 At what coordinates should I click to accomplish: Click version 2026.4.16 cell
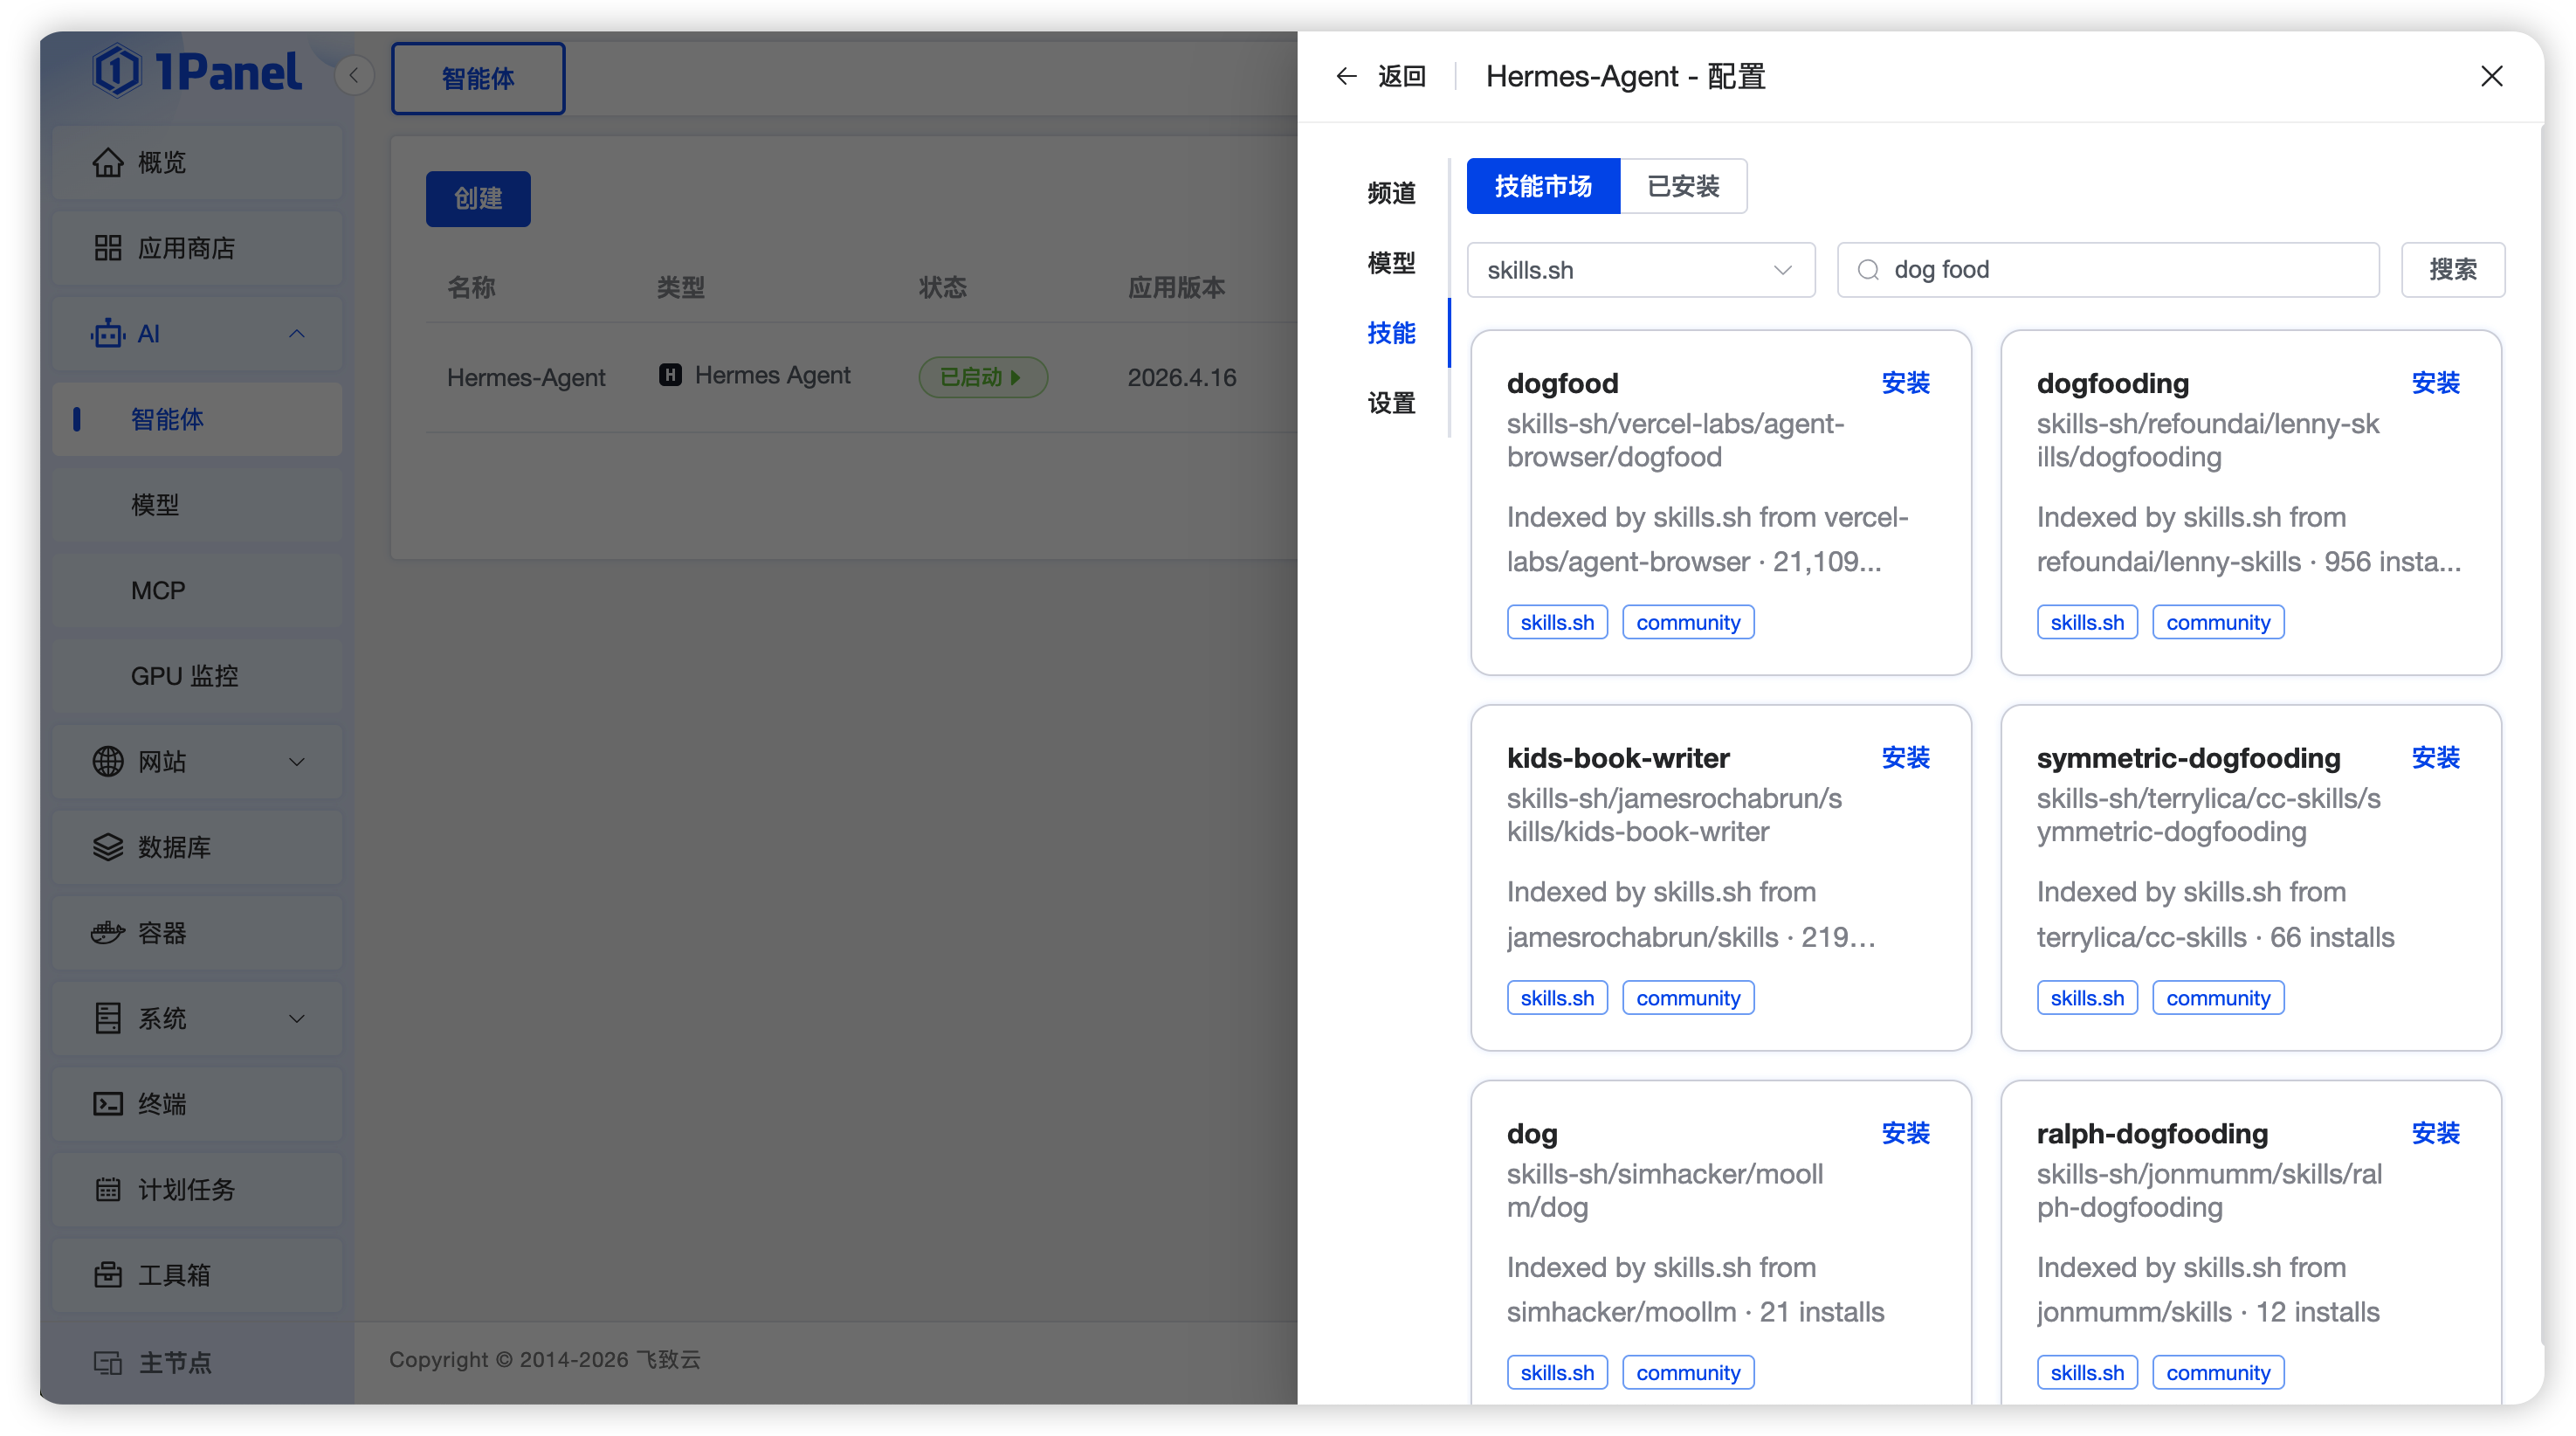point(1182,377)
